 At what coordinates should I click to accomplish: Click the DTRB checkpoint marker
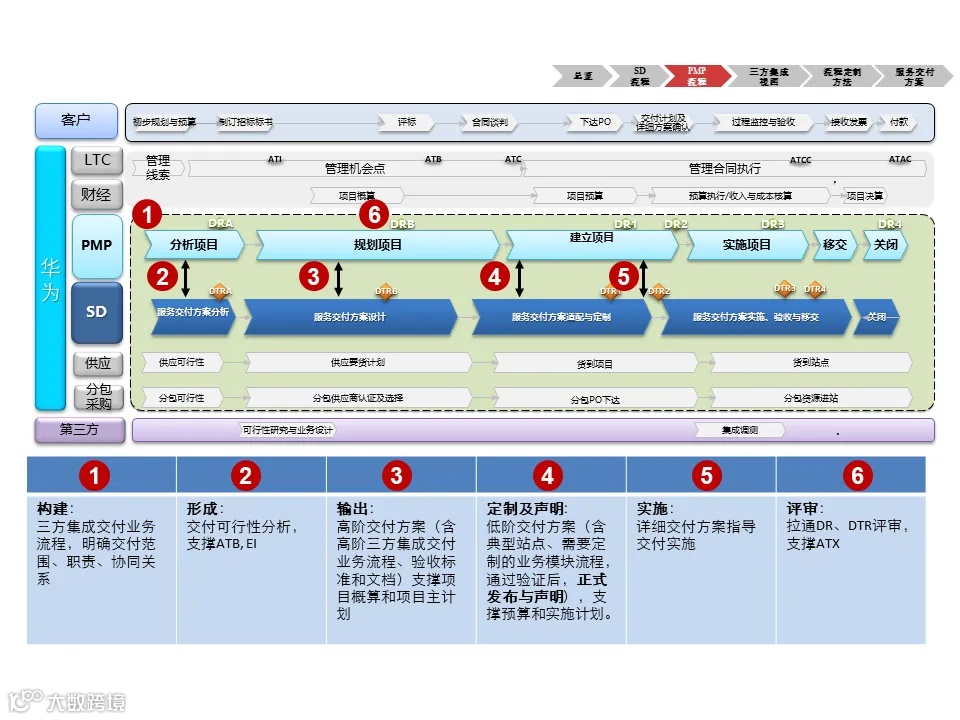pos(385,291)
